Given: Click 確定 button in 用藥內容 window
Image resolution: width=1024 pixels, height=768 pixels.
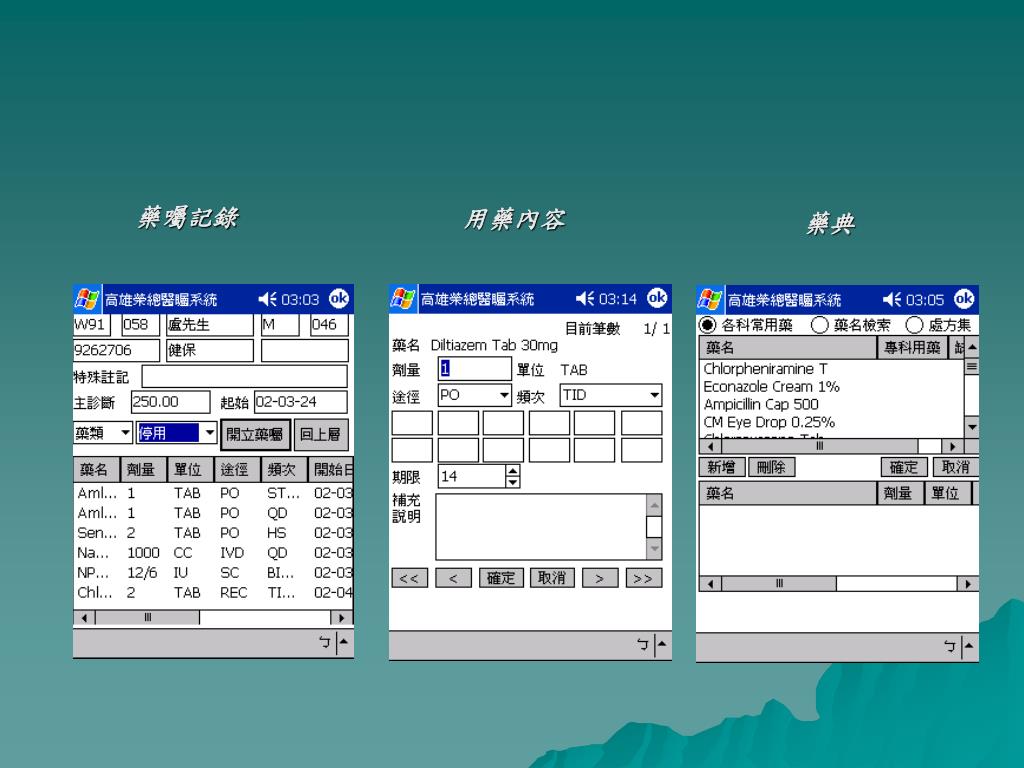Looking at the screenshot, I should pos(501,578).
